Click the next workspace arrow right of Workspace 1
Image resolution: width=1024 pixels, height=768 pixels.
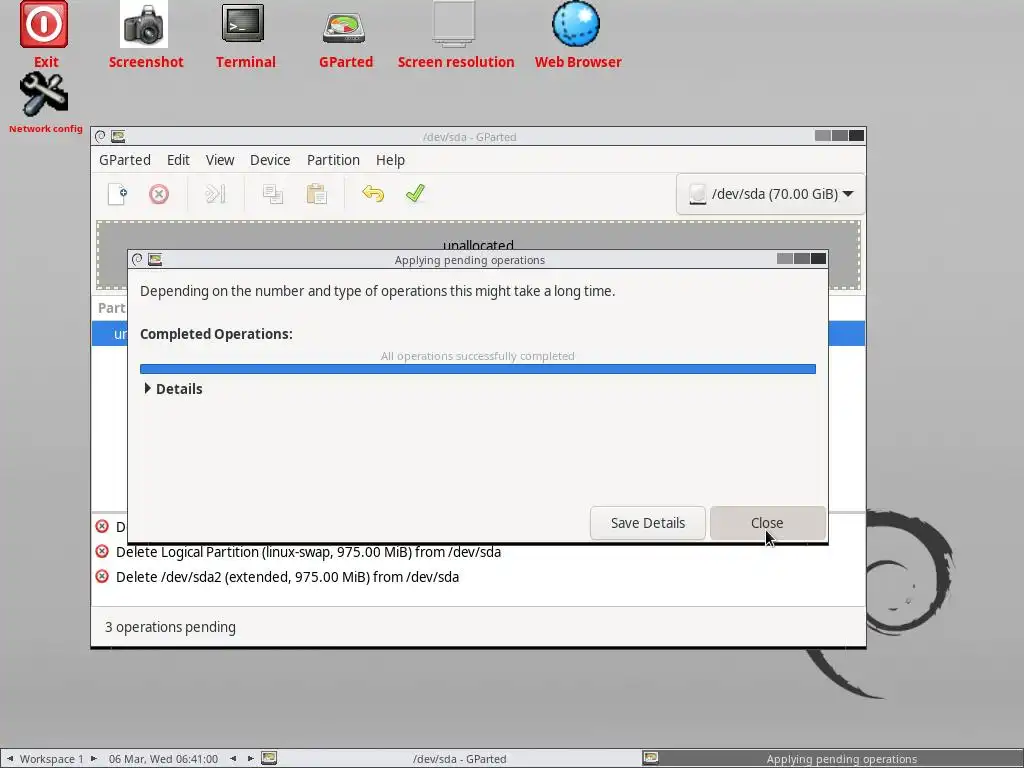(x=93, y=758)
